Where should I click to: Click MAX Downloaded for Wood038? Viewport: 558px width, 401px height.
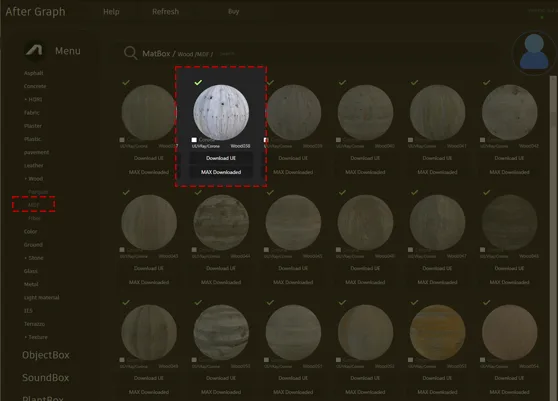221,172
